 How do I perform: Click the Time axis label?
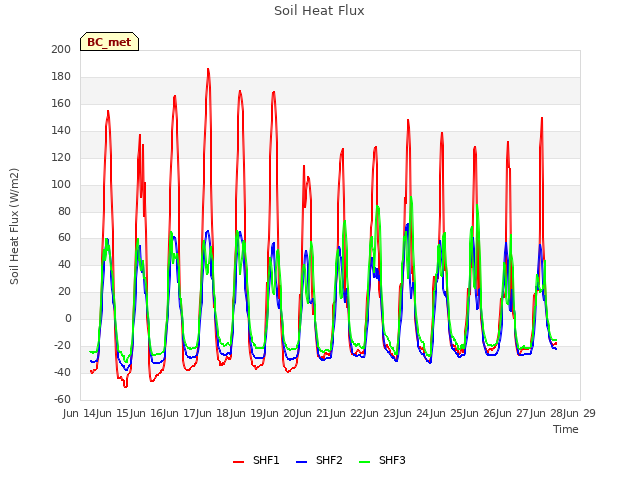point(566,429)
